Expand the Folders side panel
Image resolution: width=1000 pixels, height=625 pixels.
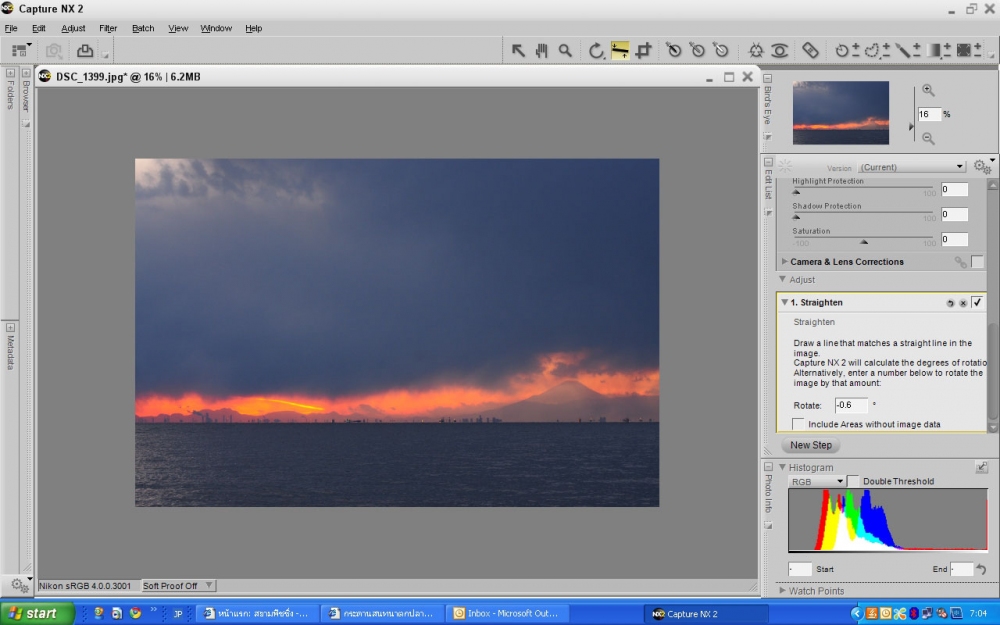(x=10, y=73)
